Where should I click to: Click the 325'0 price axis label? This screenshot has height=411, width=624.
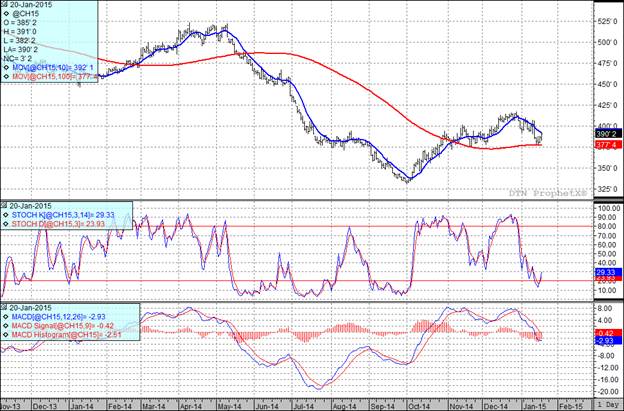(x=606, y=189)
